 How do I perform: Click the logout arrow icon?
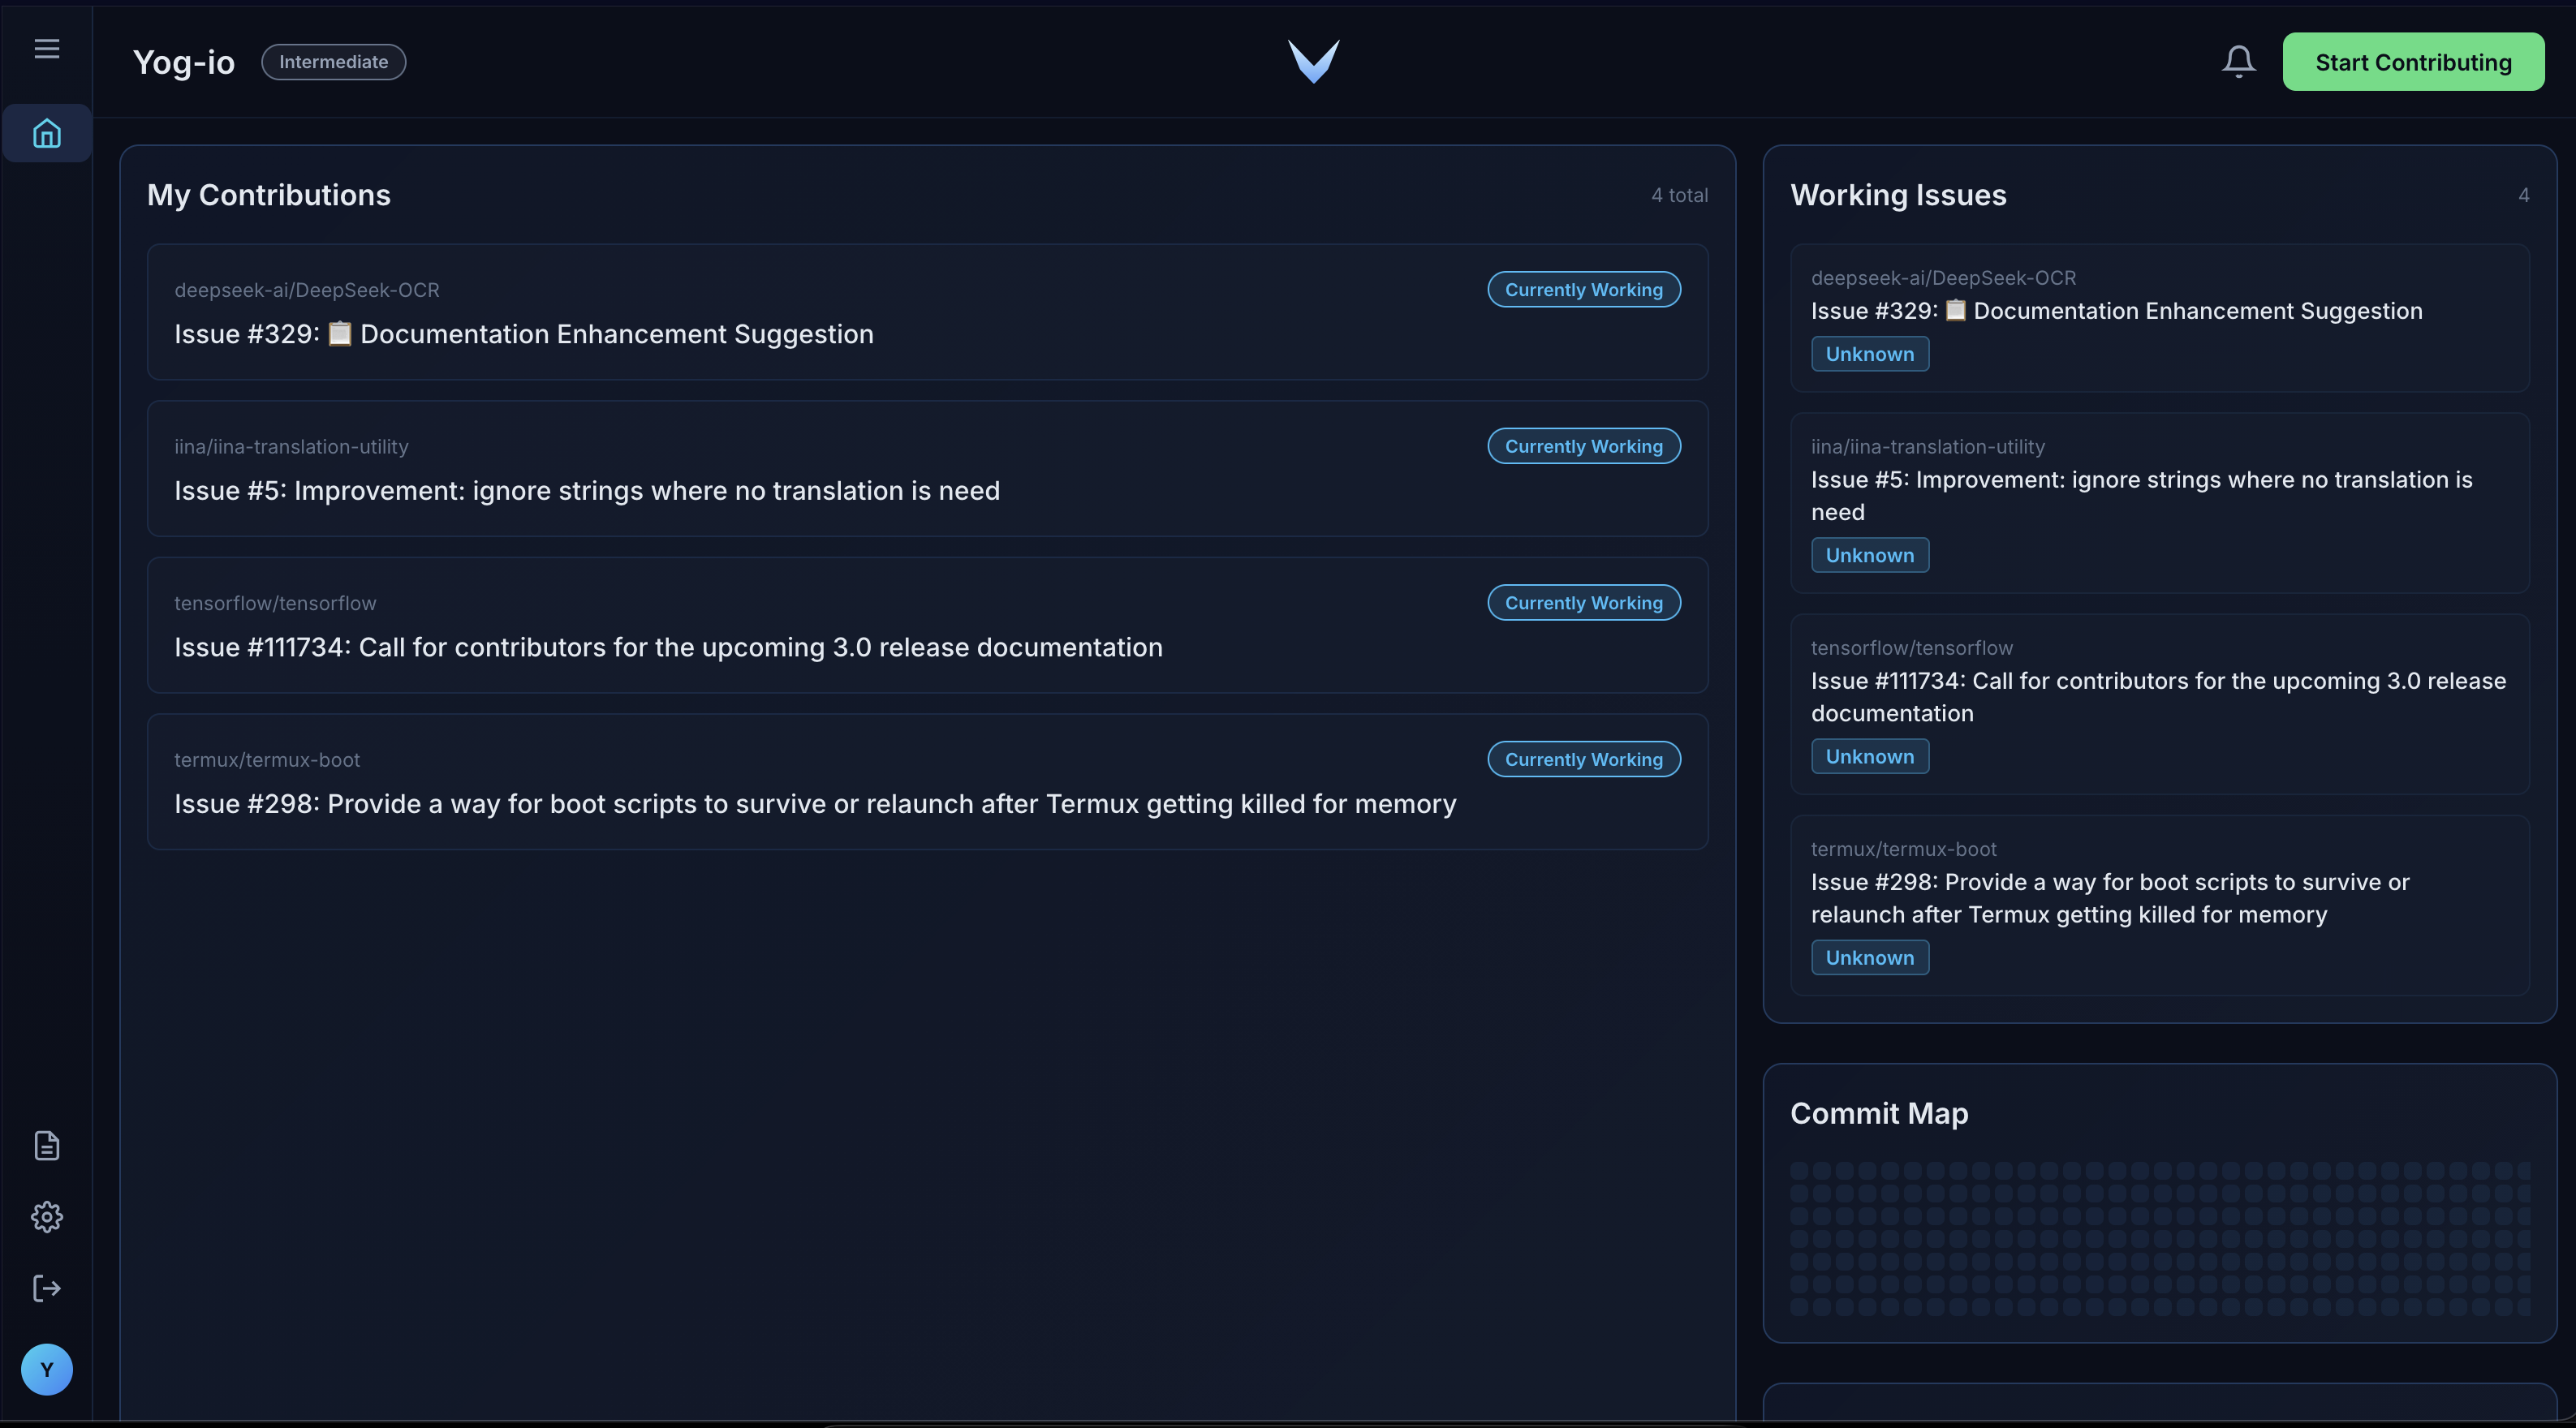point(47,1288)
